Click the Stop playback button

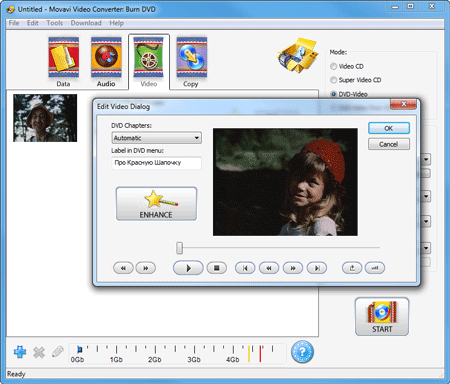pos(217,268)
